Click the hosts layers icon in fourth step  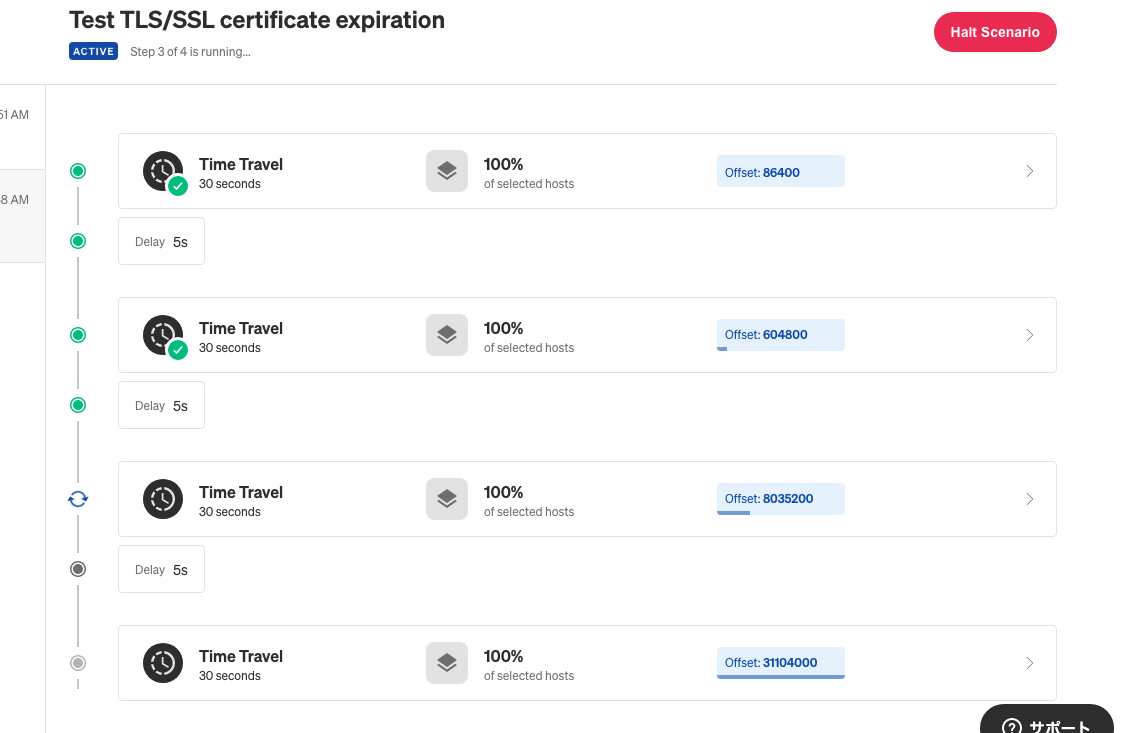click(446, 663)
